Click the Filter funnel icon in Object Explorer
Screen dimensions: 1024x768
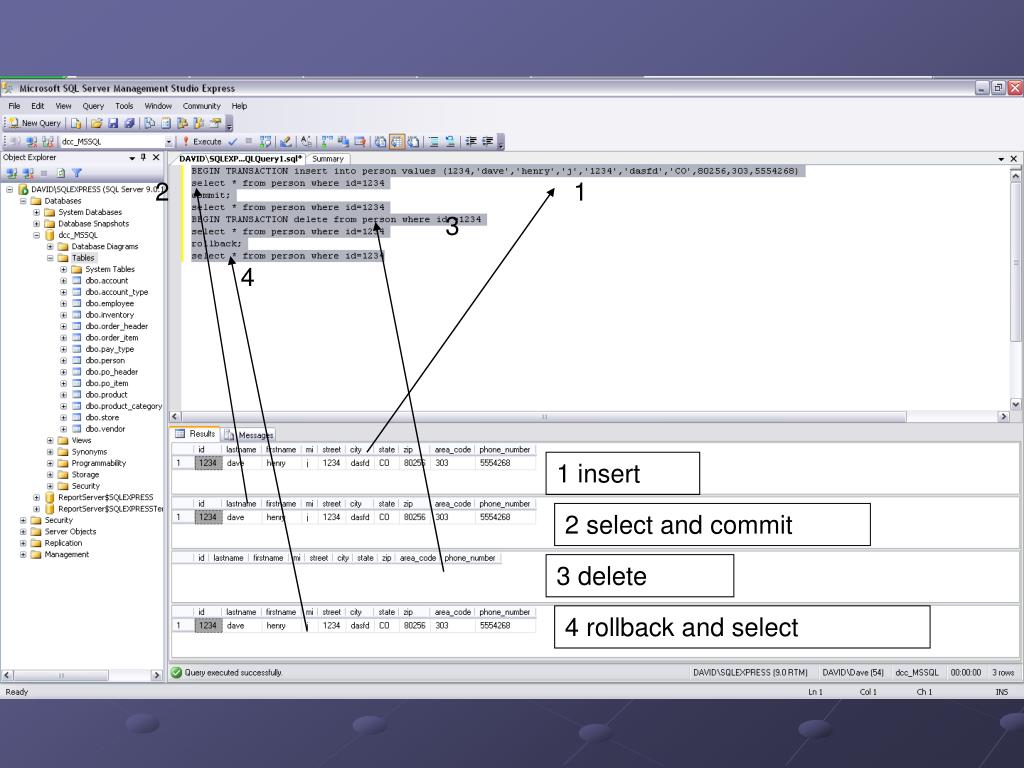77,173
